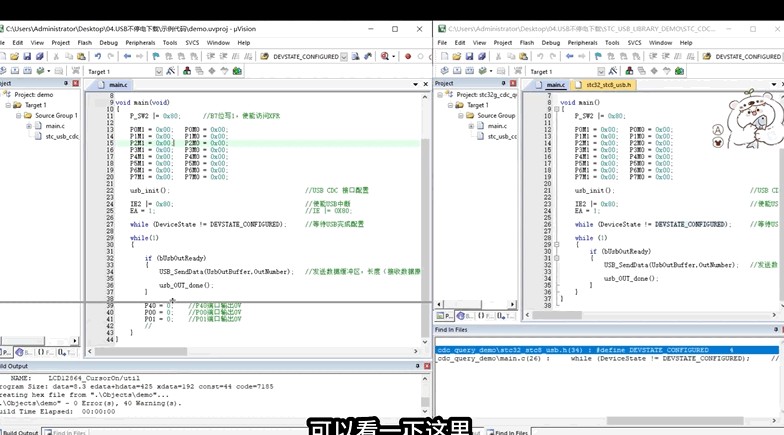Click Save icon in STC_CDC window toolbar
This screenshot has height=435, width=784.
click(469, 56)
